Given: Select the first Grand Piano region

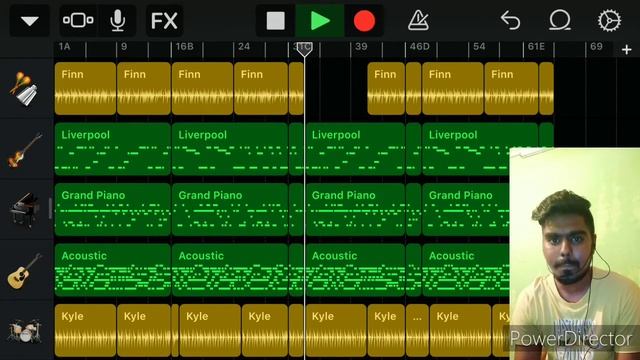Looking at the screenshot, I should (x=113, y=209).
